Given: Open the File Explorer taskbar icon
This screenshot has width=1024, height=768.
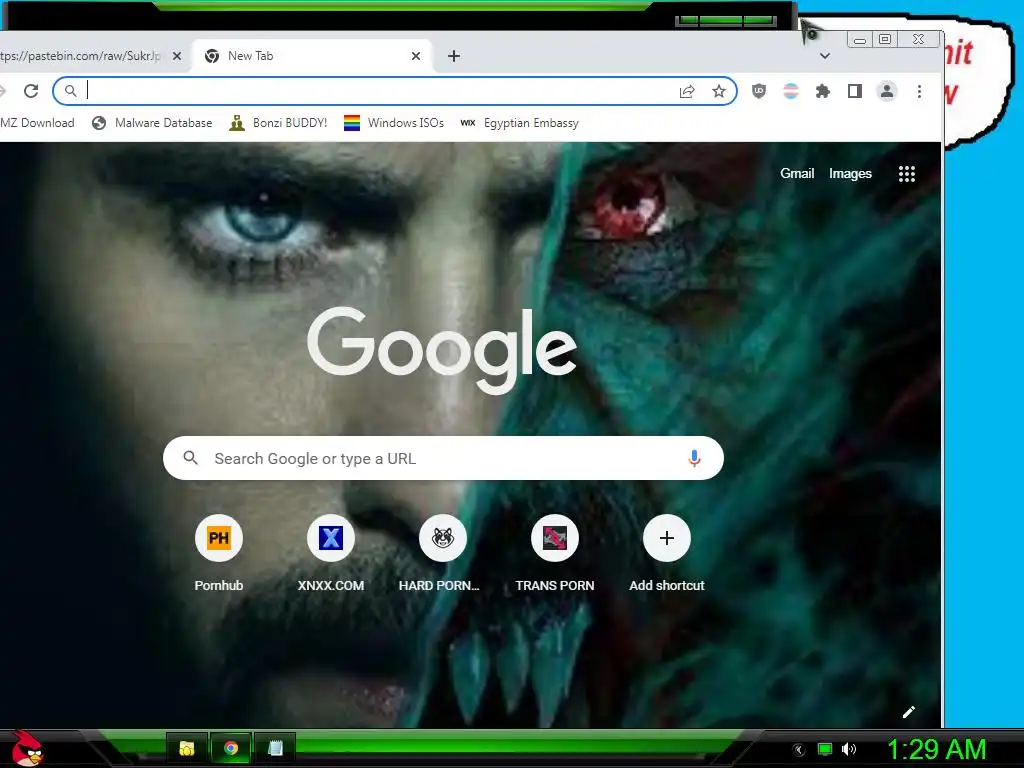Looking at the screenshot, I should [x=187, y=748].
